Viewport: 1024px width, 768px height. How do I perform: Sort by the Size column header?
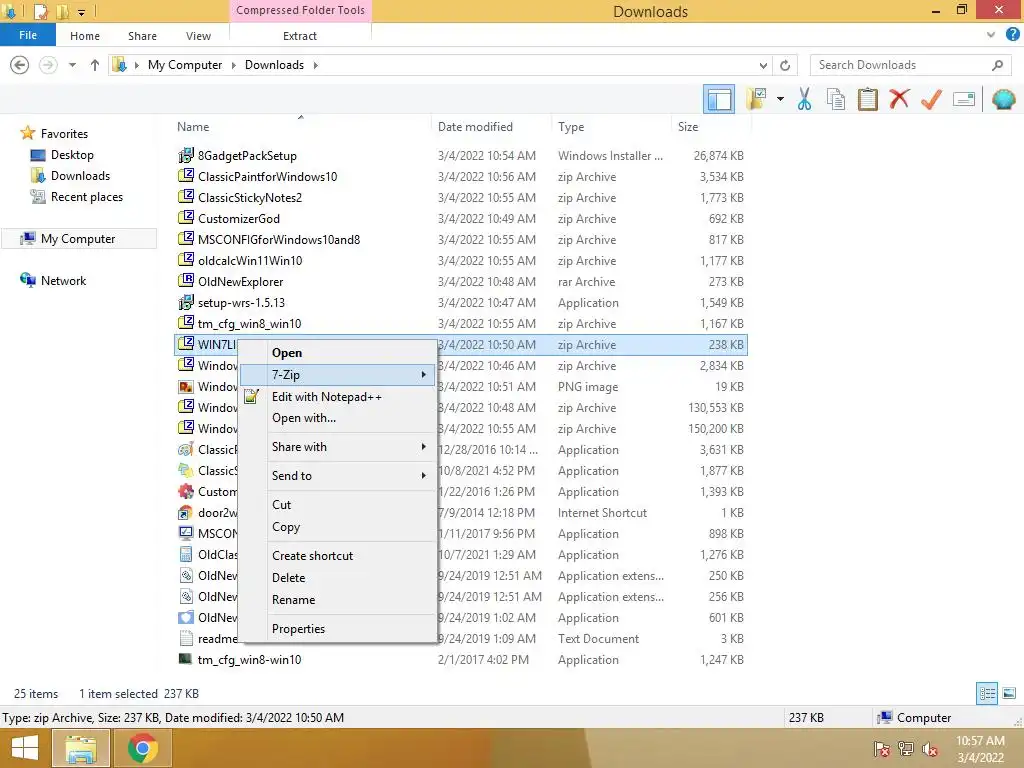click(688, 127)
